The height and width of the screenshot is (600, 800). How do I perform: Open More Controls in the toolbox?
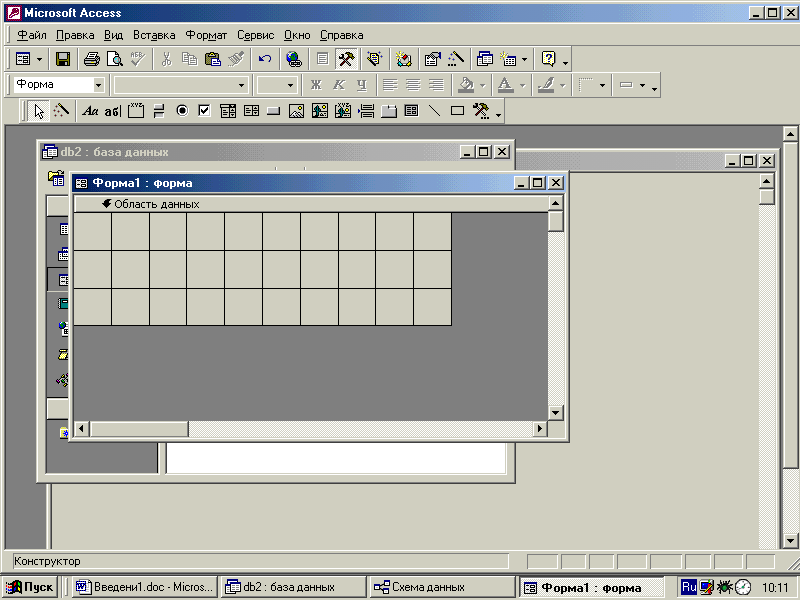(481, 111)
